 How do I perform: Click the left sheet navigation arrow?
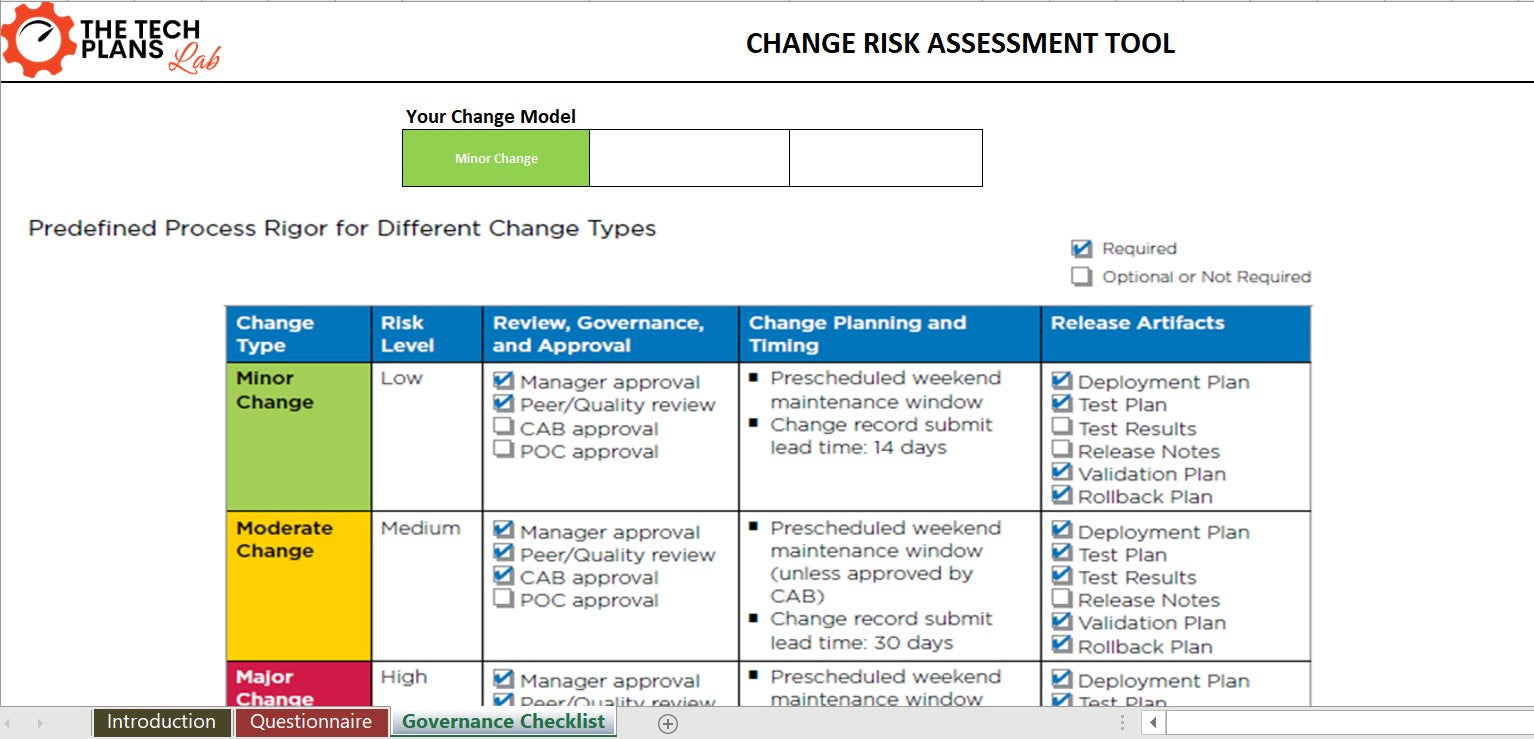click(12, 722)
